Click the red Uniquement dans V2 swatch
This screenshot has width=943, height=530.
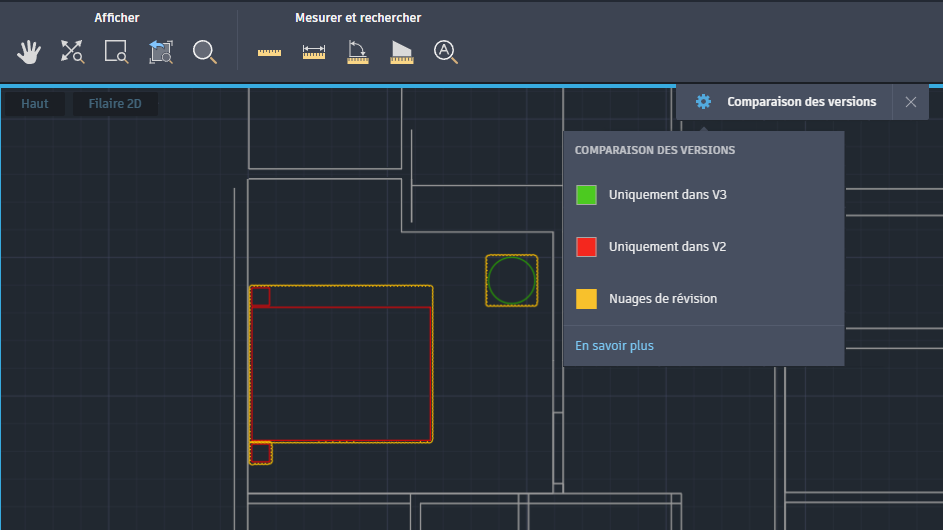pyautogui.click(x=586, y=247)
